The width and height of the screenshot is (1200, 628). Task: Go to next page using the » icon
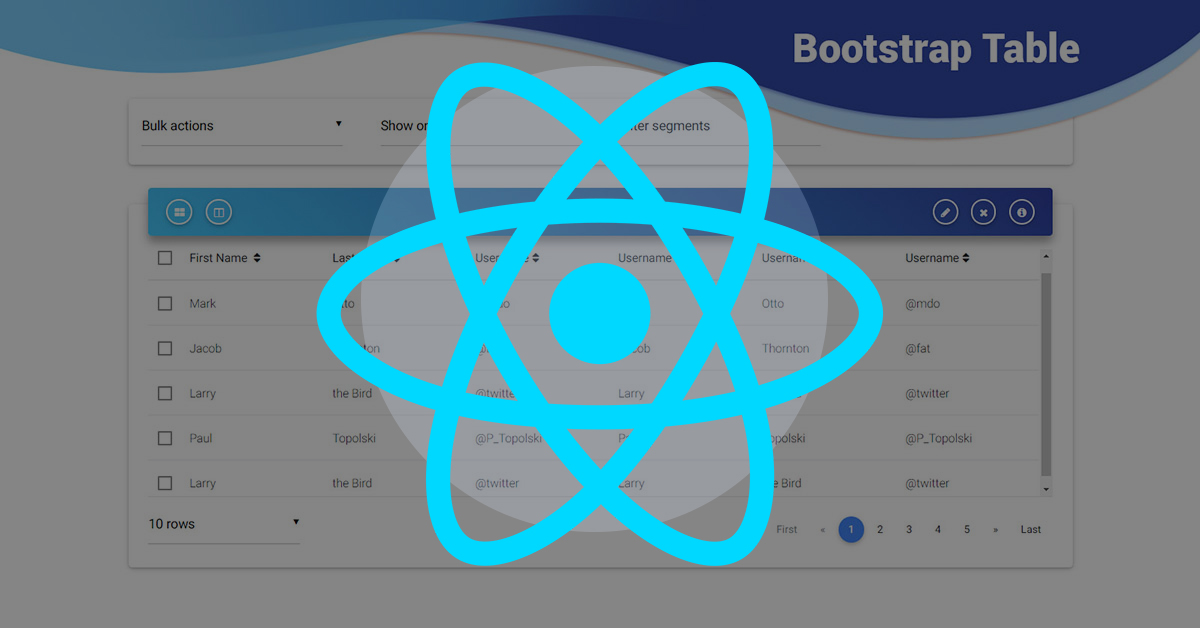[x=994, y=529]
